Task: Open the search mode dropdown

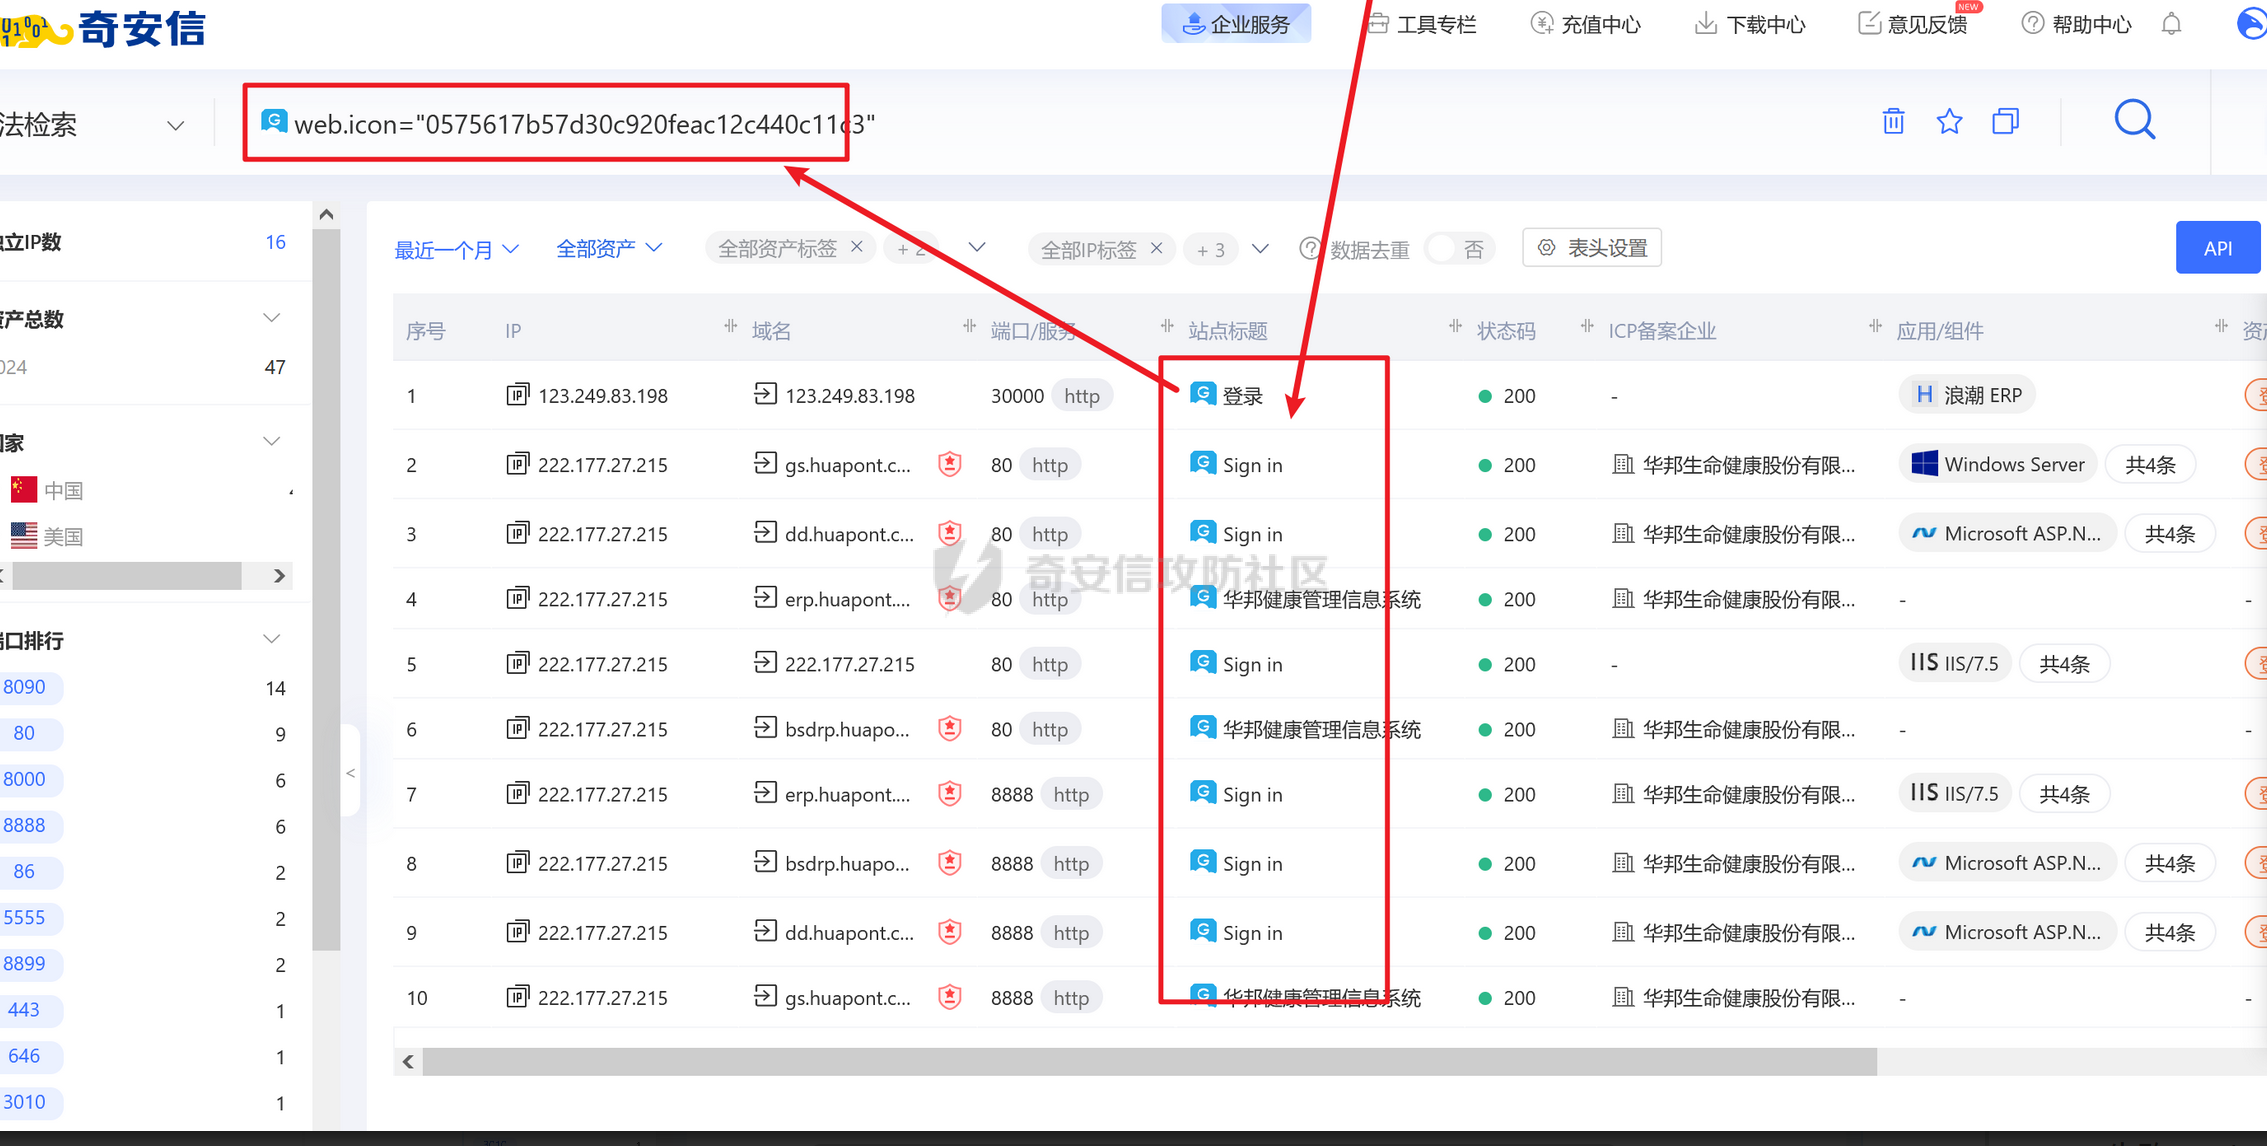Action: (176, 125)
